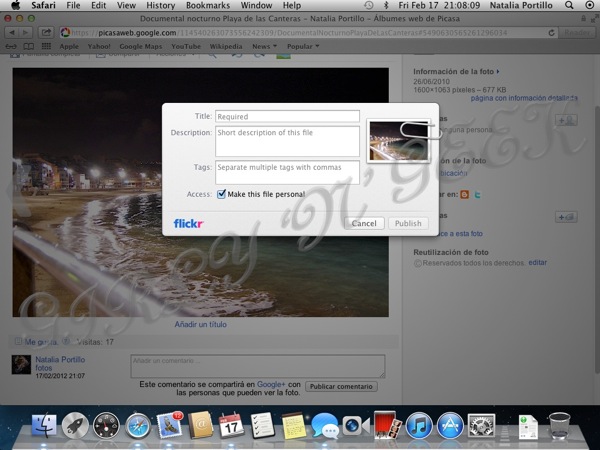Click the Añadir un comentario box
This screenshot has width=600, height=450.
tap(258, 366)
